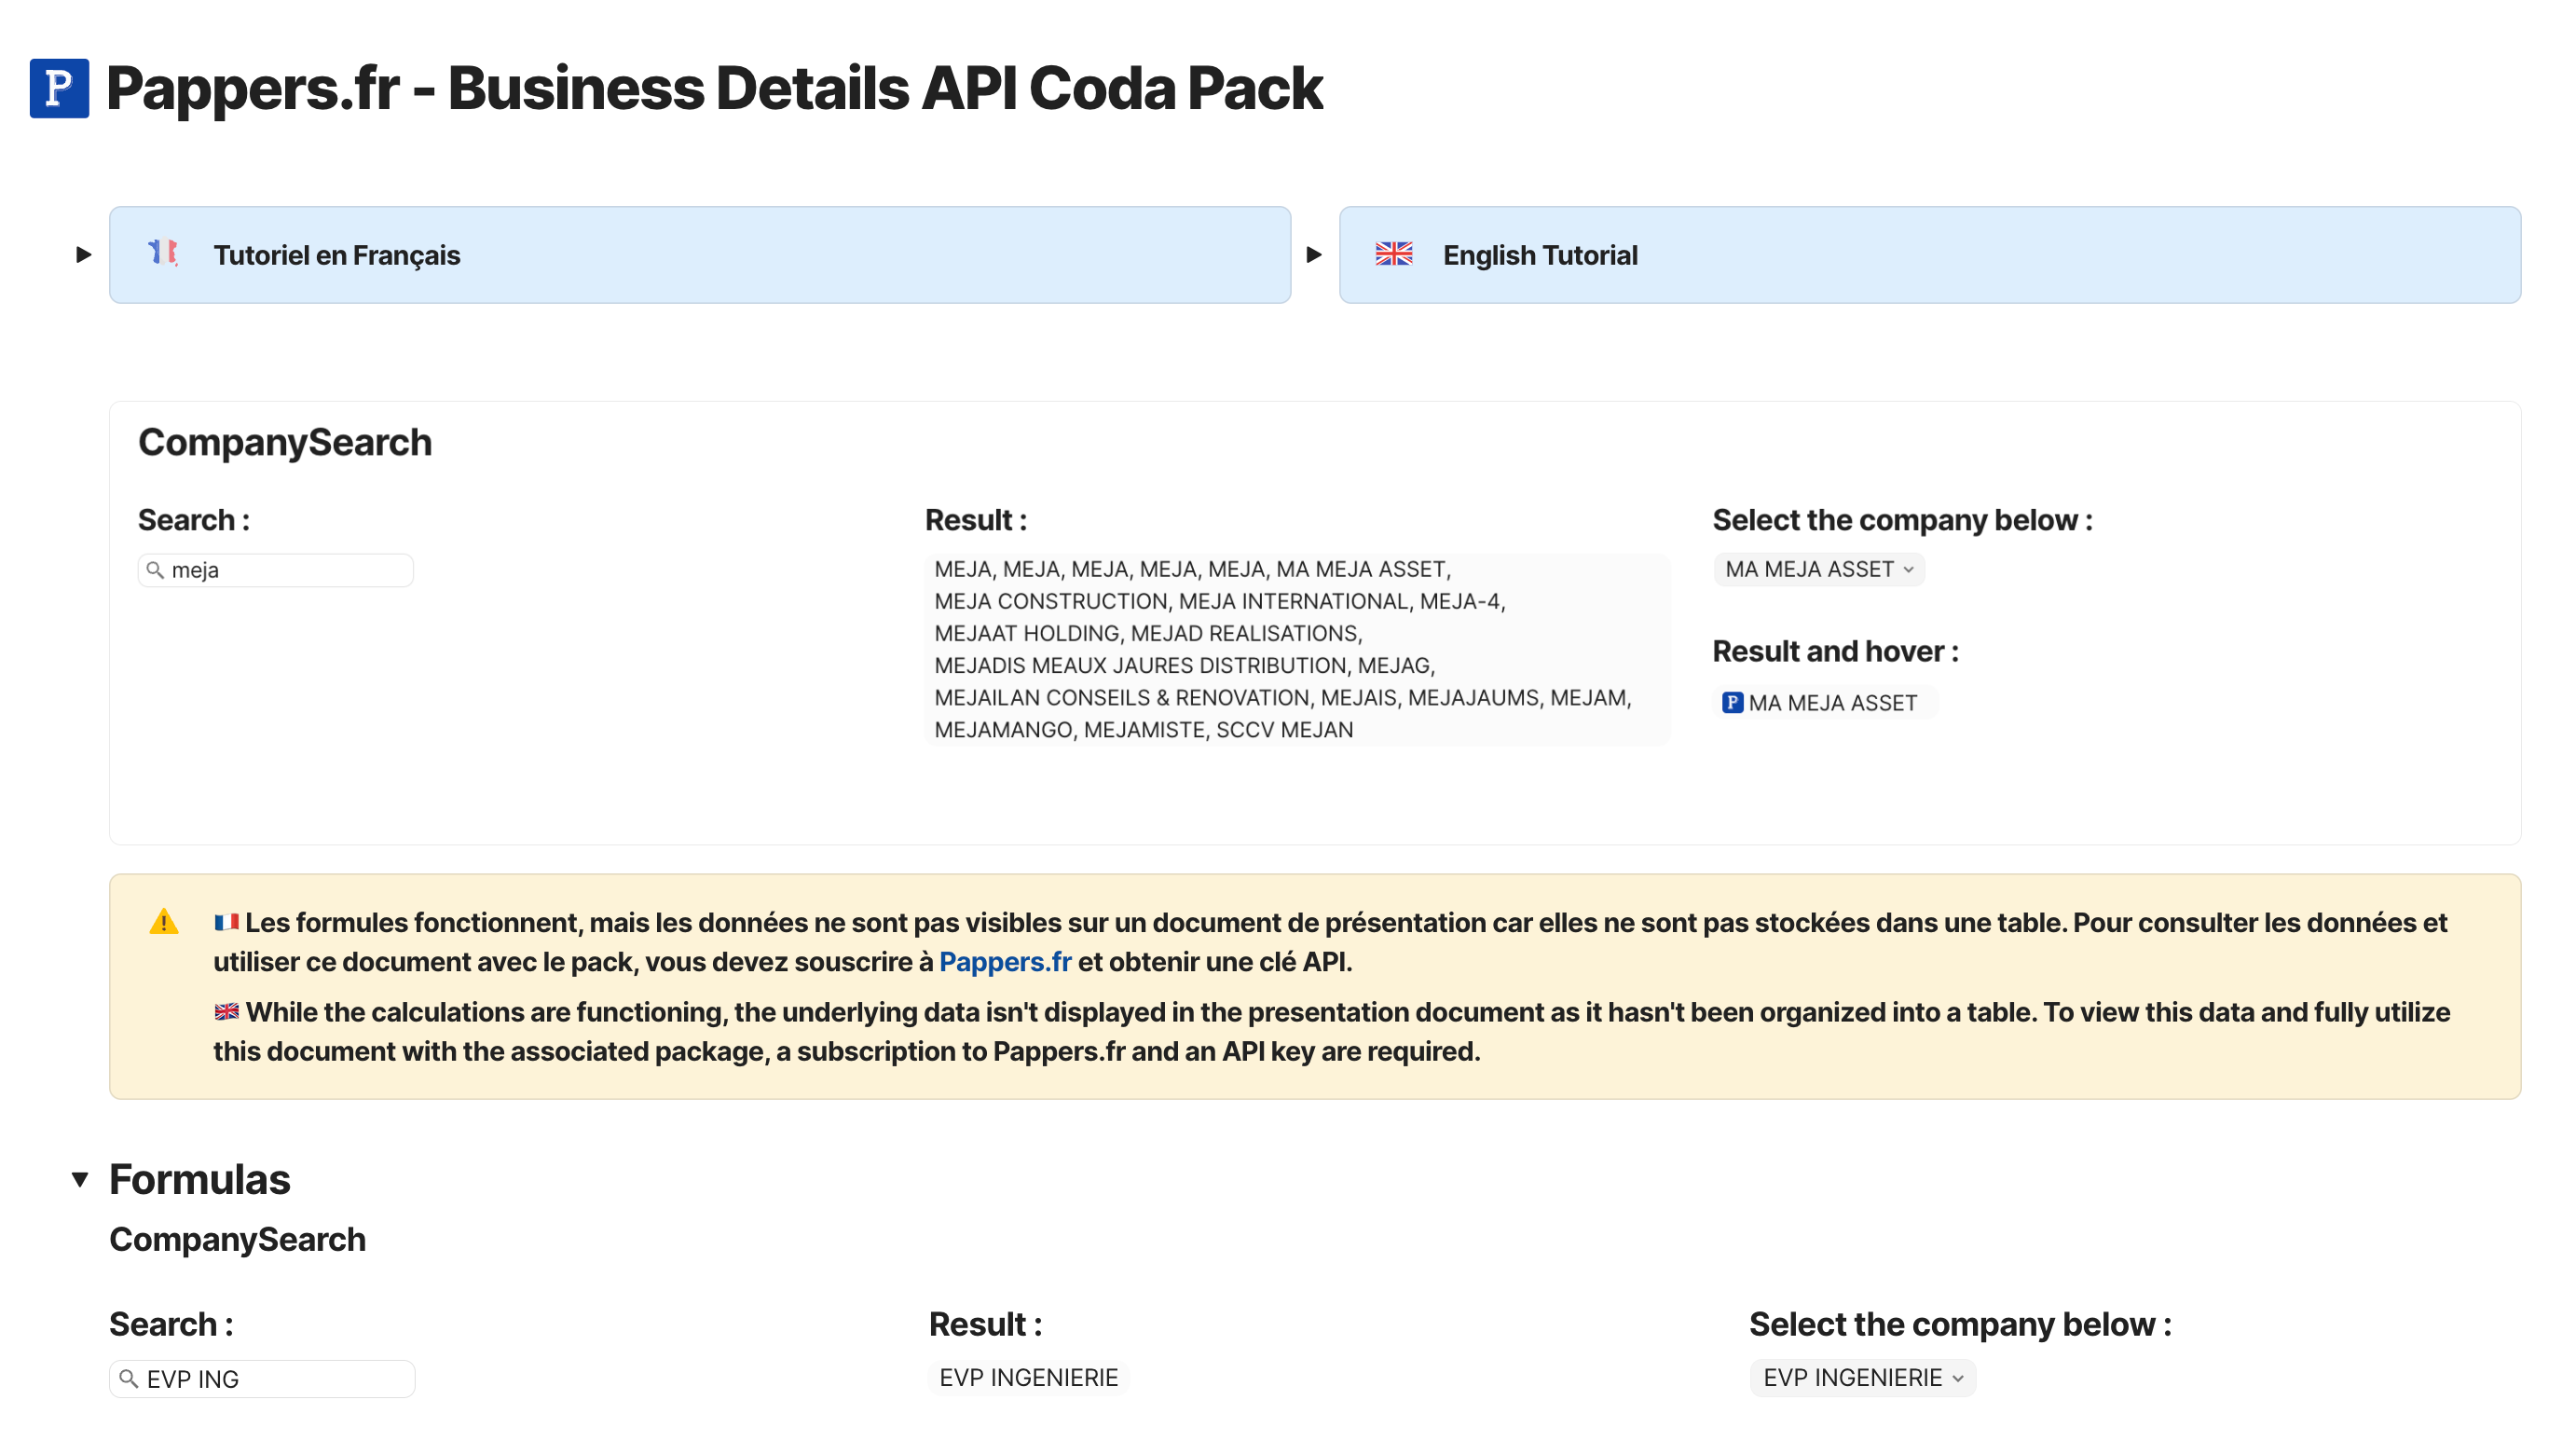Click the yellow warning triangle icon
The width and height of the screenshot is (2576, 1441).
coord(164,922)
